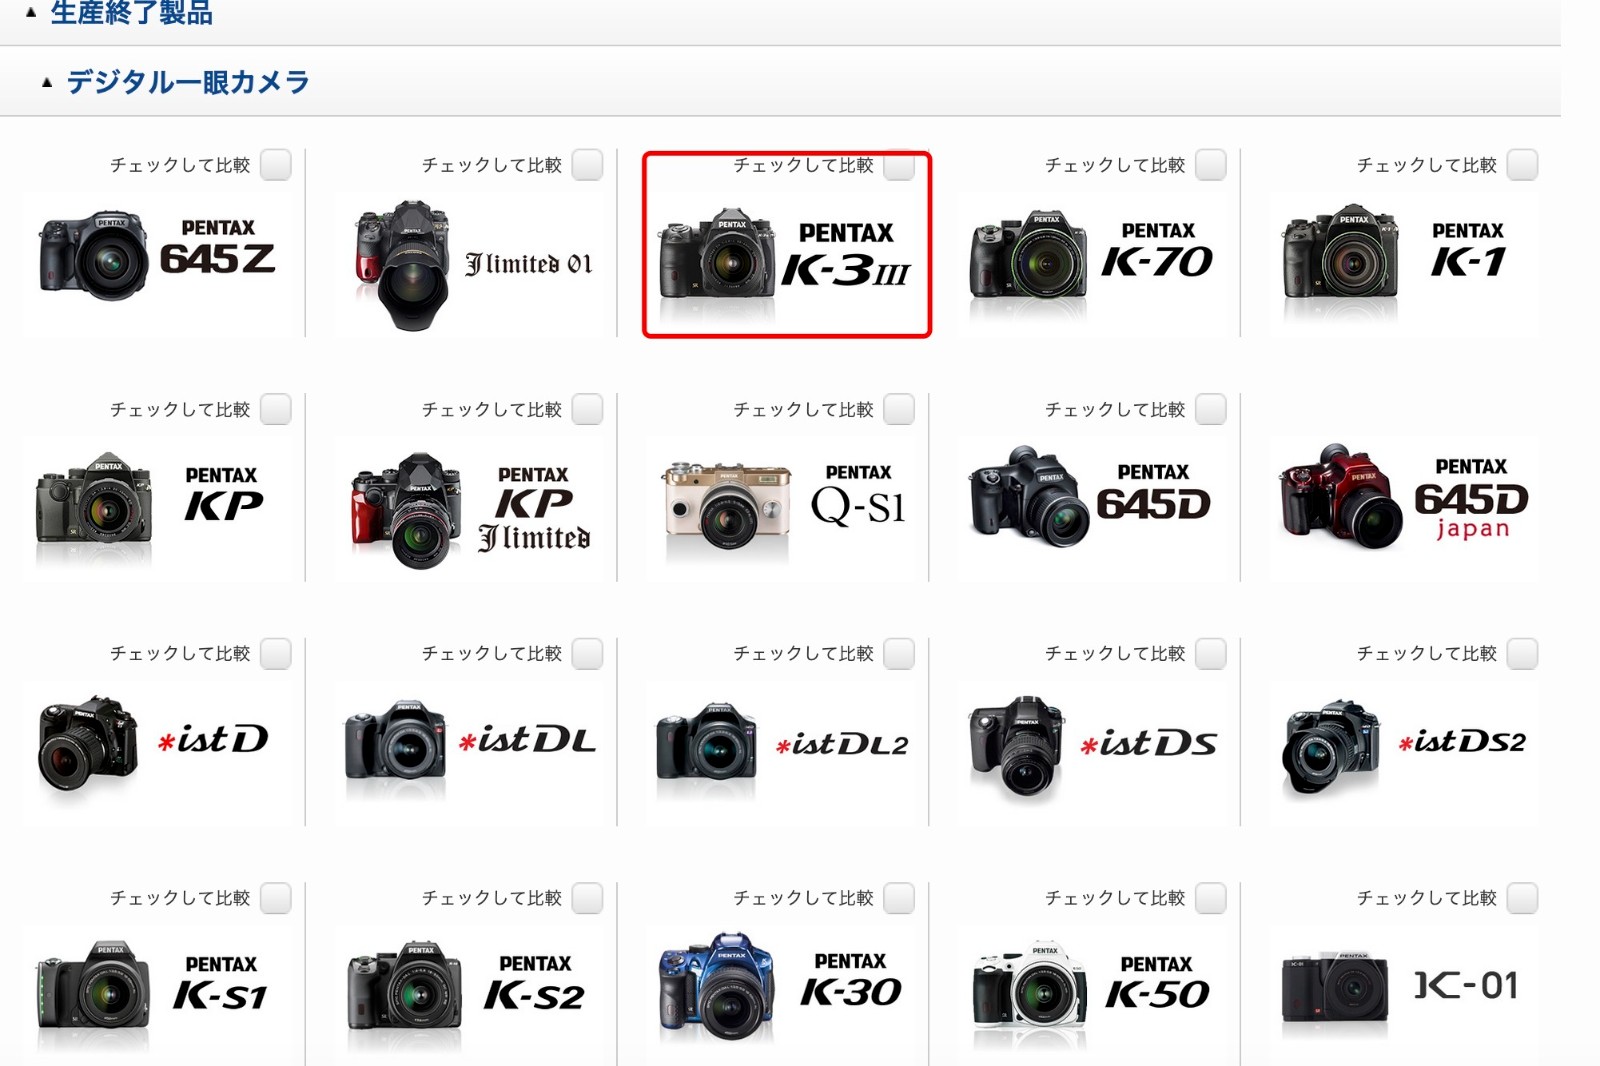This screenshot has width=1600, height=1066.
Task: Check compare box for *ist DS2
Action: click(x=1523, y=654)
